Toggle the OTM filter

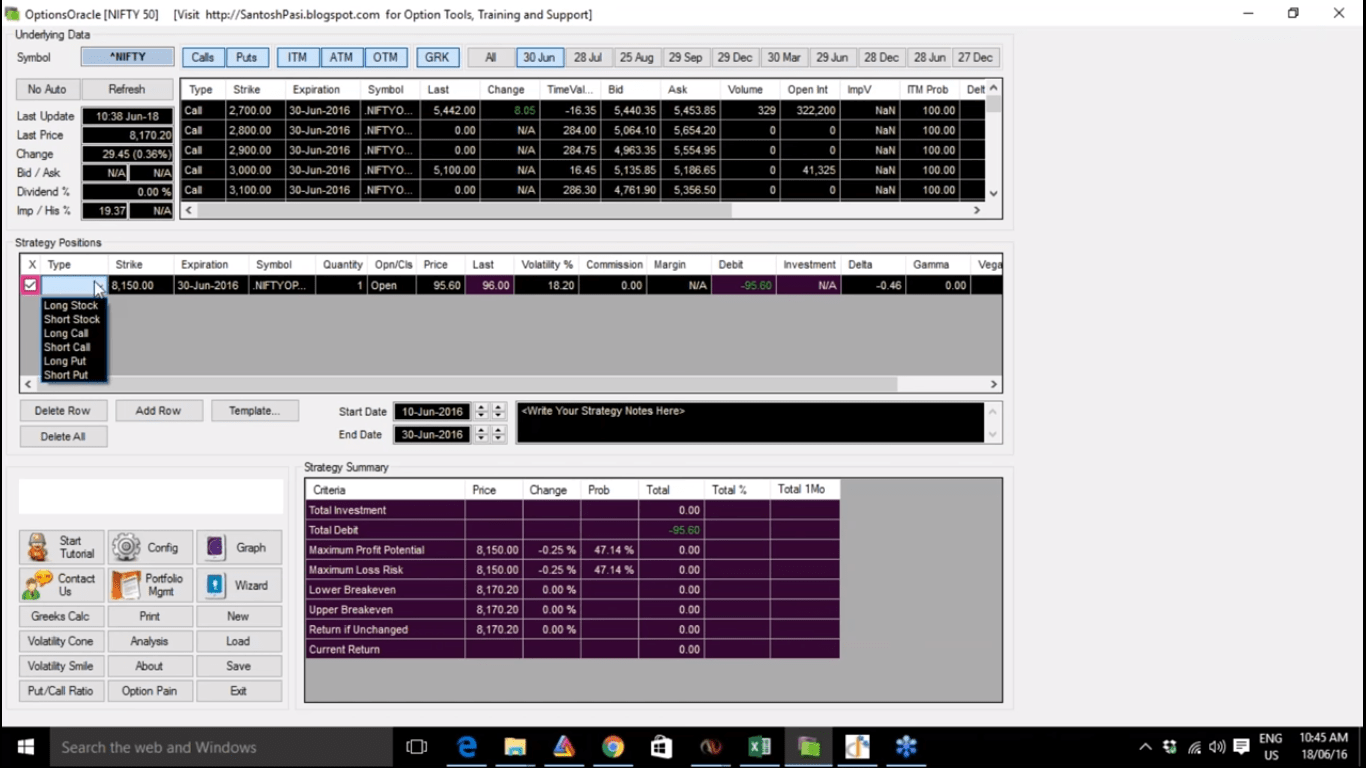tap(385, 57)
